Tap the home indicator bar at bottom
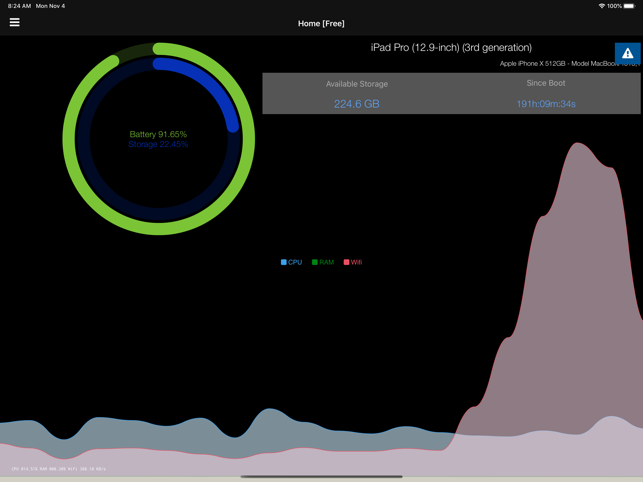The width and height of the screenshot is (643, 482). pyautogui.click(x=321, y=477)
